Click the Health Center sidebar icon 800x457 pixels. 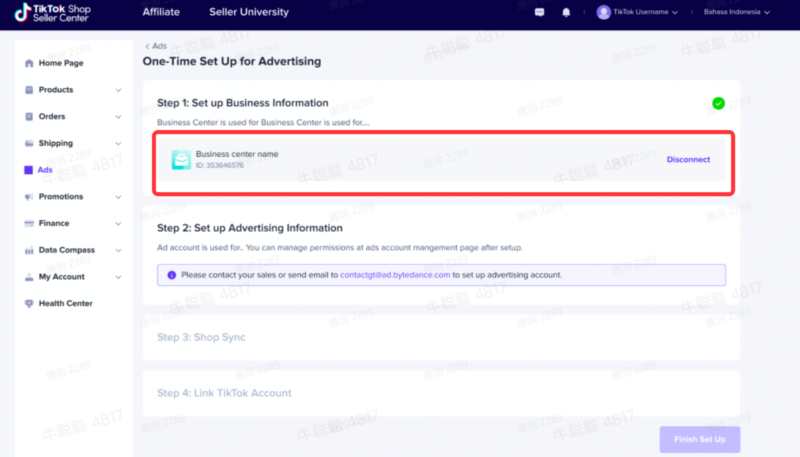click(28, 303)
